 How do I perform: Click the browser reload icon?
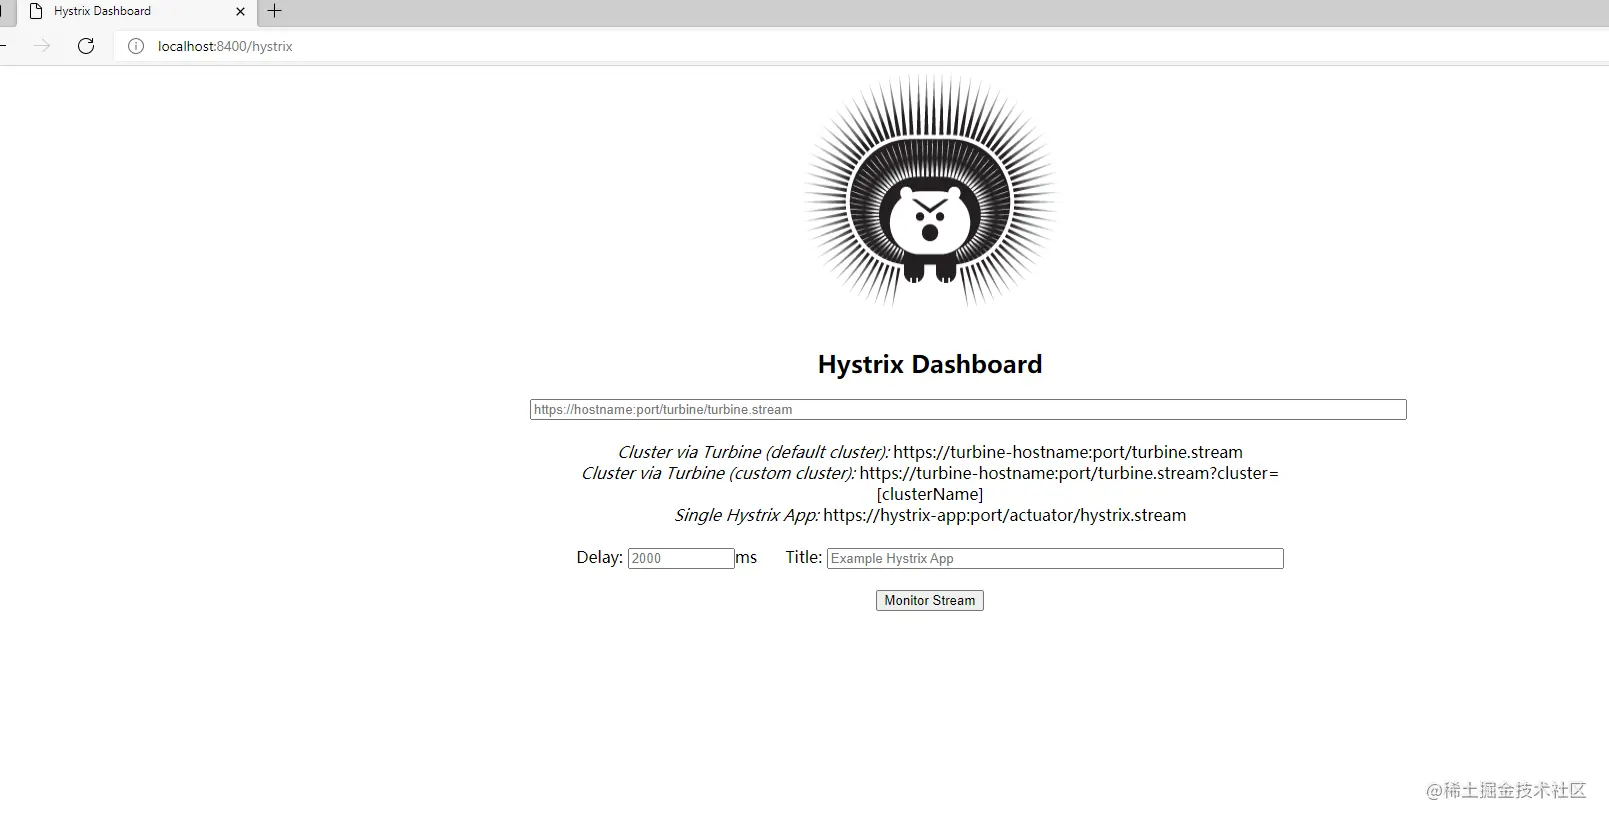point(86,46)
